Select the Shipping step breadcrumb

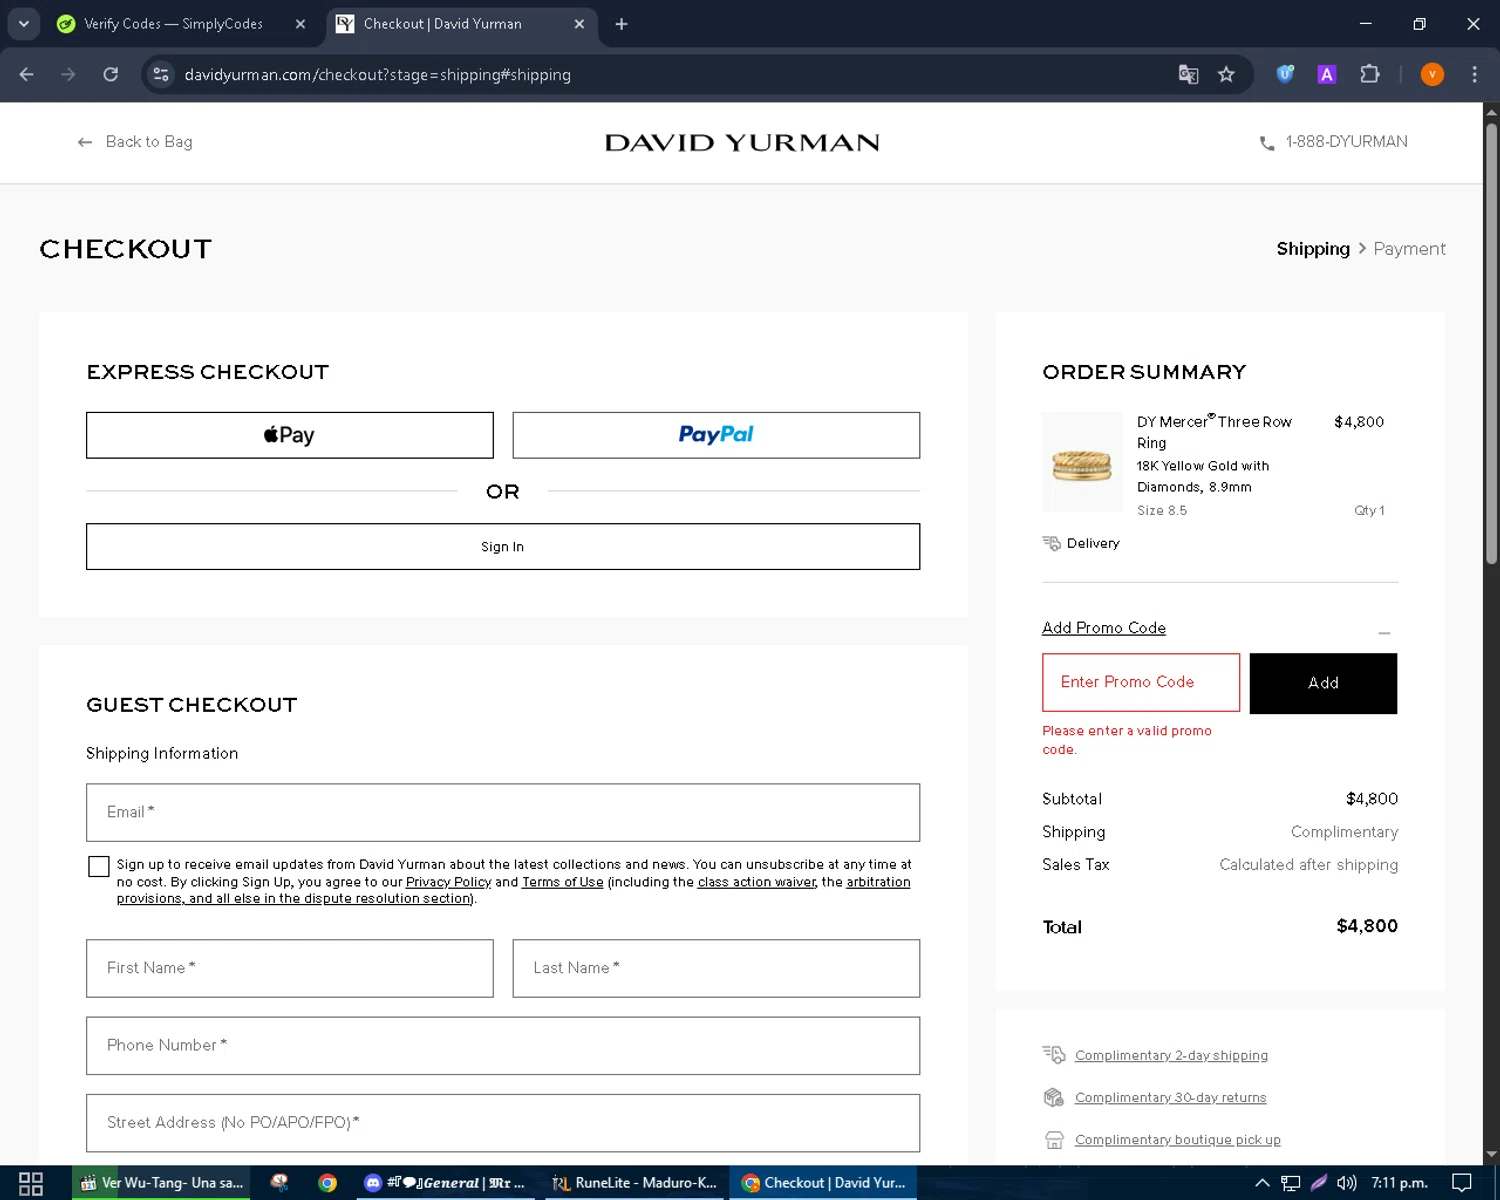point(1313,249)
